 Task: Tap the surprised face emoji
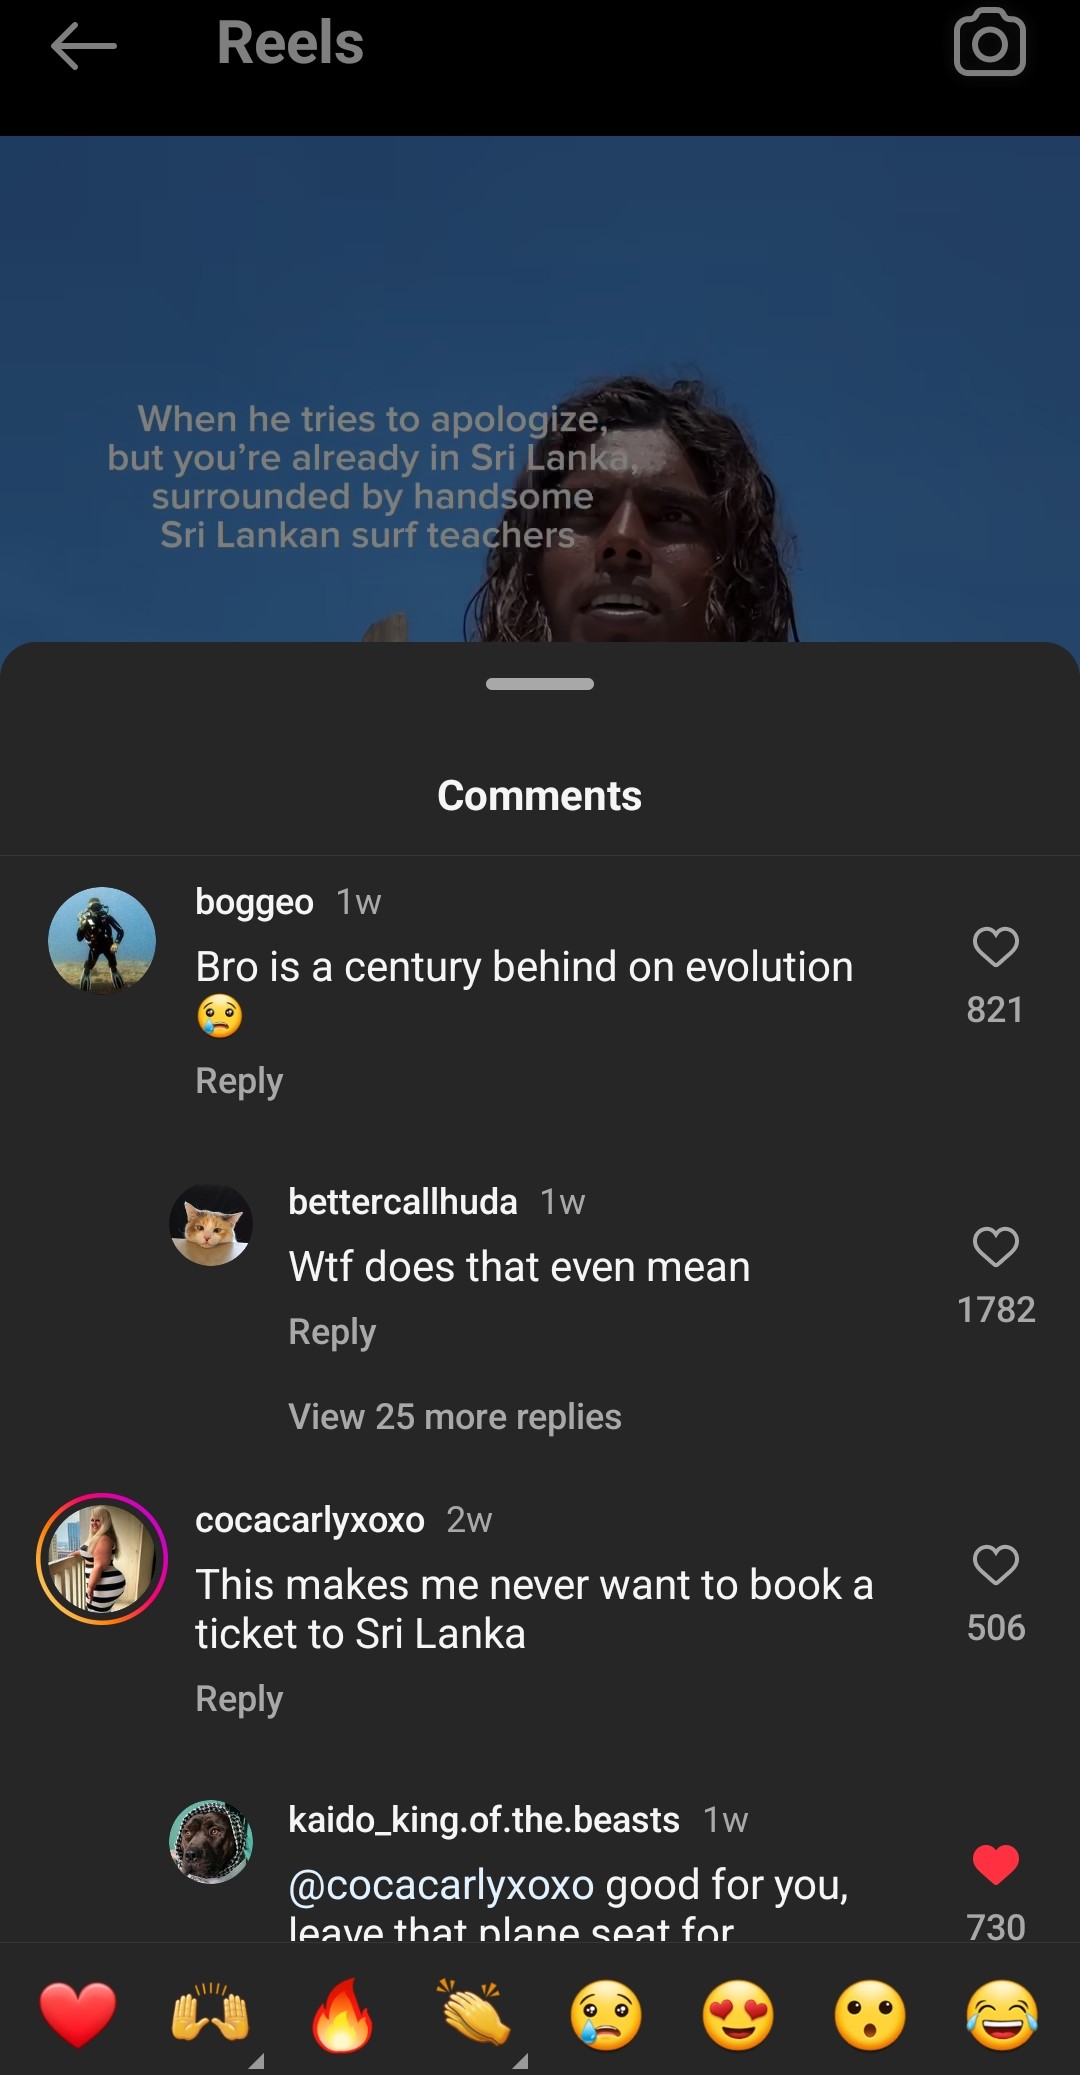[870, 2014]
